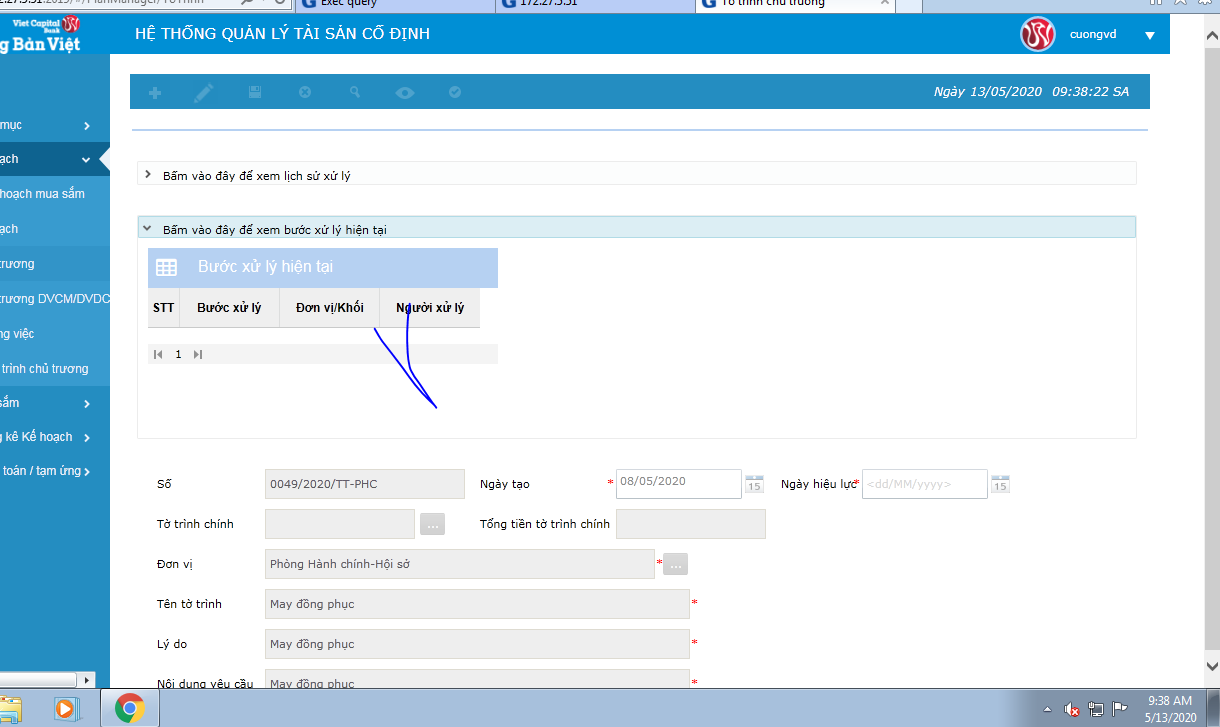This screenshot has width=1220, height=727.
Task: Go to first page in step table pager
Action: (x=158, y=354)
